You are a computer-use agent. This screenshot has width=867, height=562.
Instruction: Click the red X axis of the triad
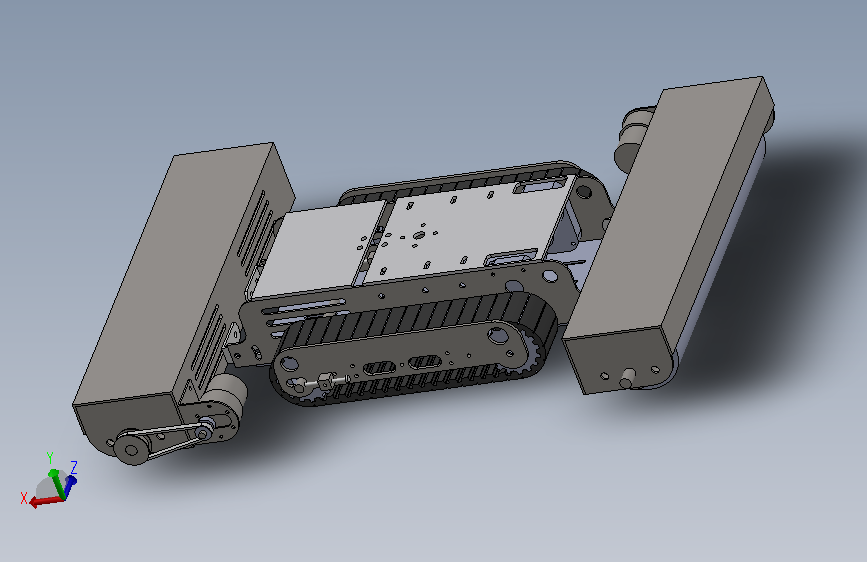(x=45, y=501)
